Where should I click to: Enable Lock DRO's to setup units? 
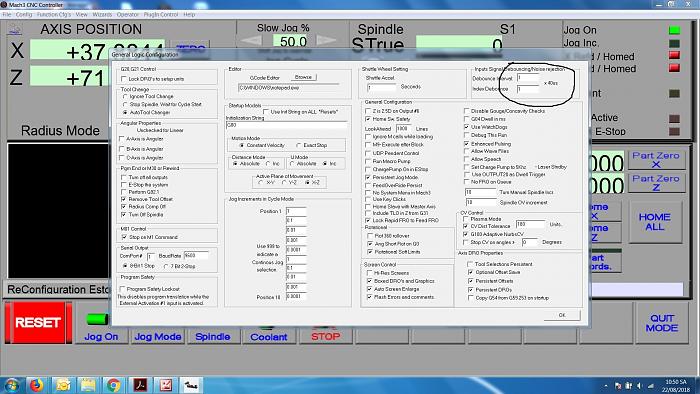pyautogui.click(x=124, y=79)
